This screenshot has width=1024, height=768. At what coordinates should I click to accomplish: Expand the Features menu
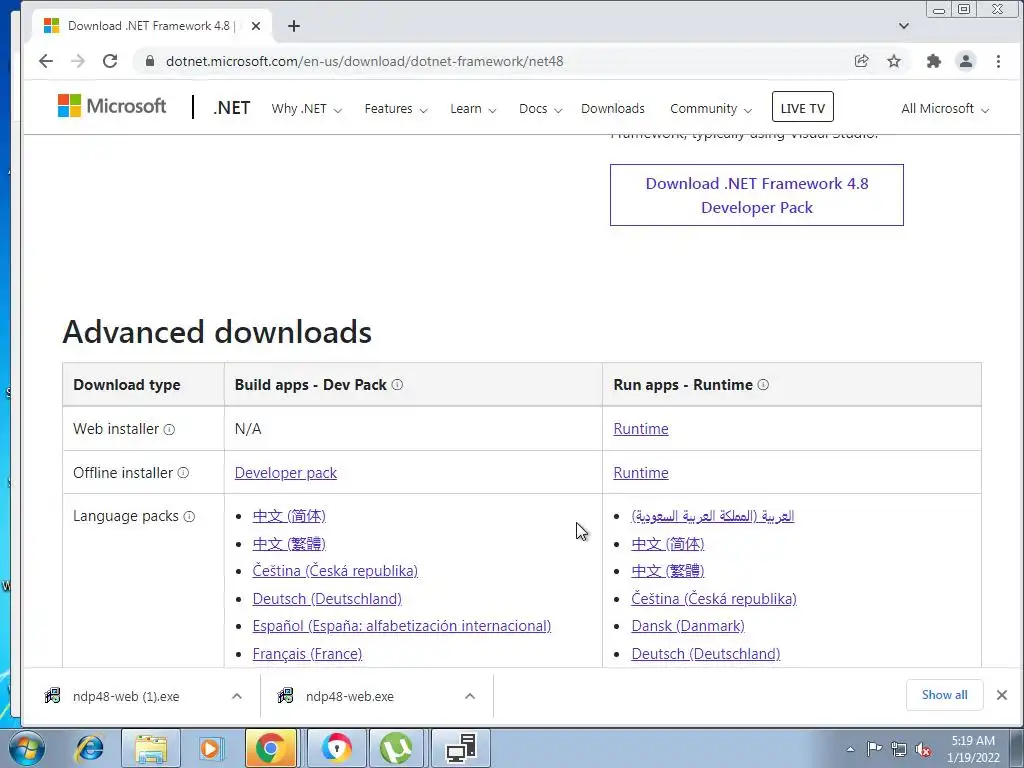[396, 109]
